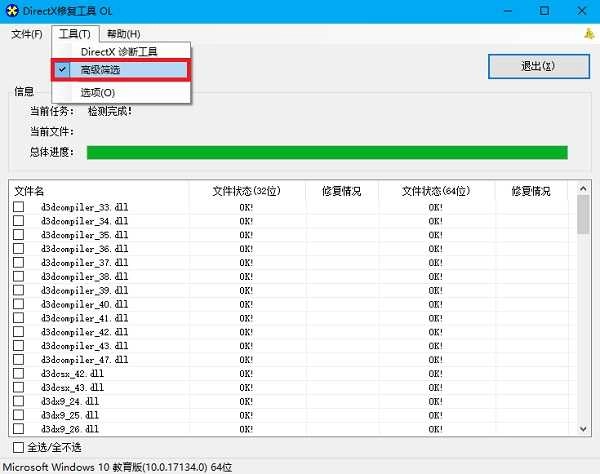Collapse the 工具(T) menu
This screenshot has height=474, width=600.
[x=75, y=34]
